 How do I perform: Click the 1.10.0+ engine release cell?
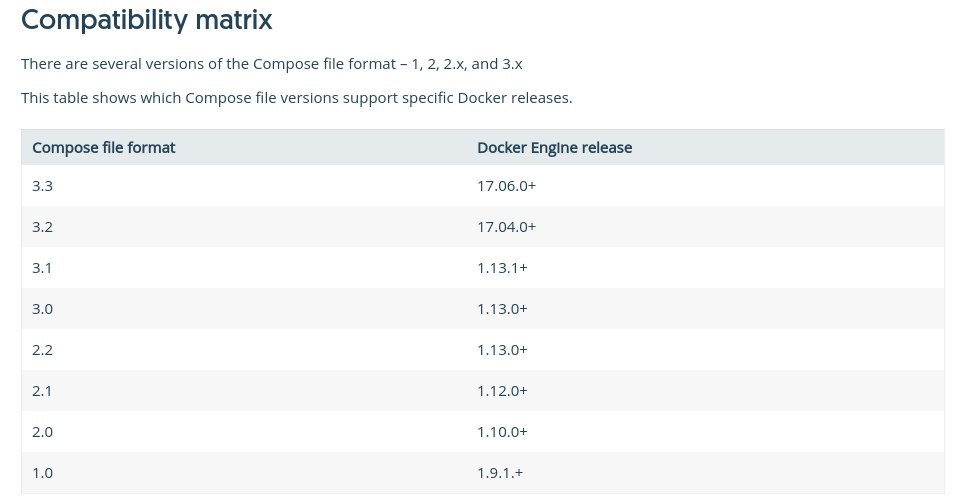click(x=502, y=432)
